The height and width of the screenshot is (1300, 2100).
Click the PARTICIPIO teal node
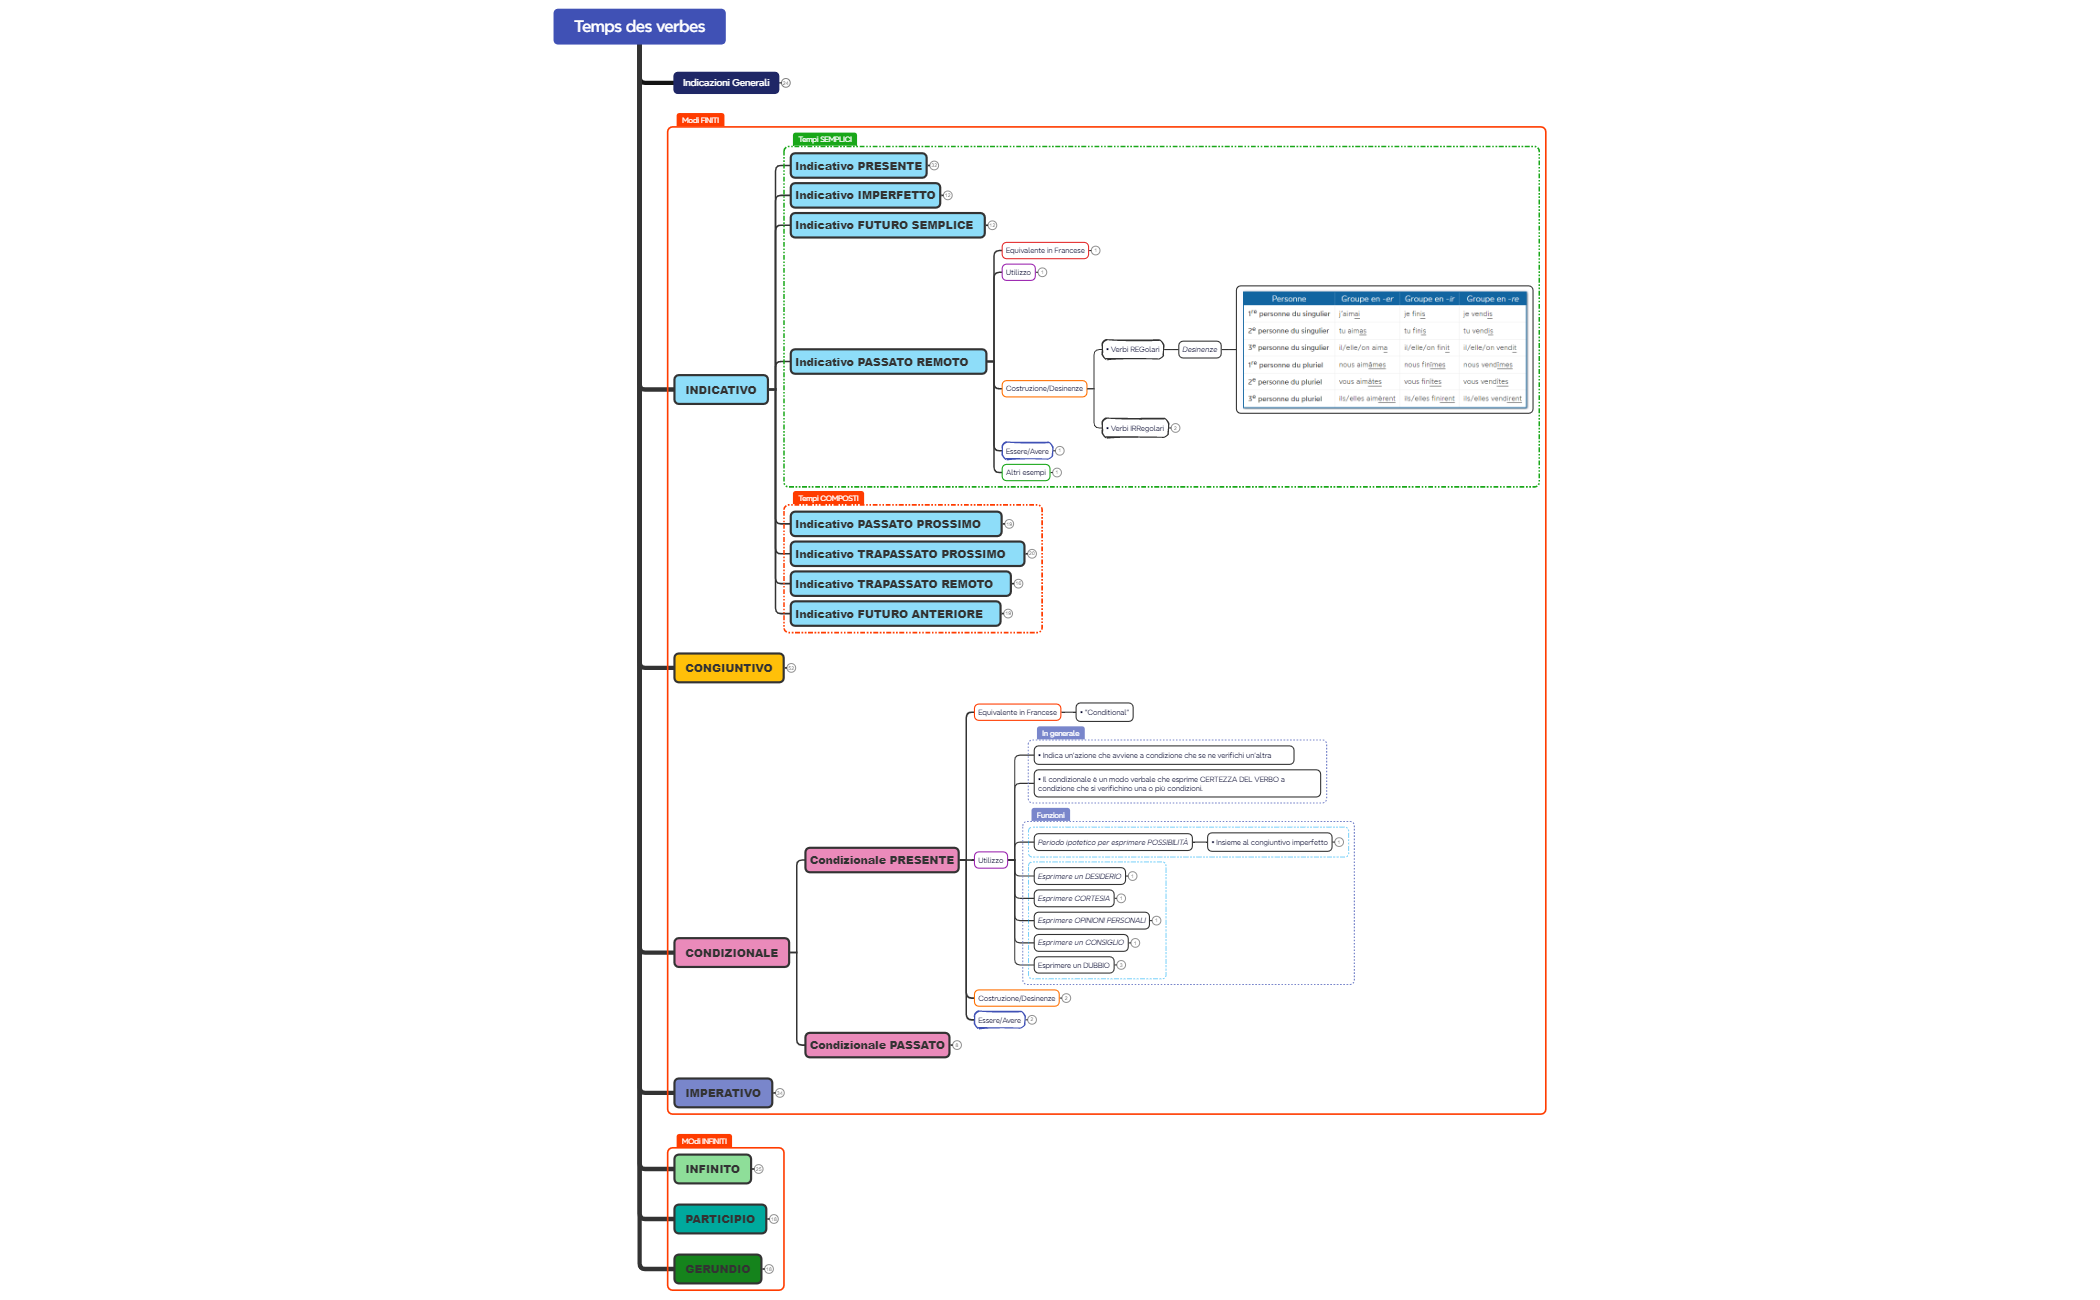point(719,1219)
